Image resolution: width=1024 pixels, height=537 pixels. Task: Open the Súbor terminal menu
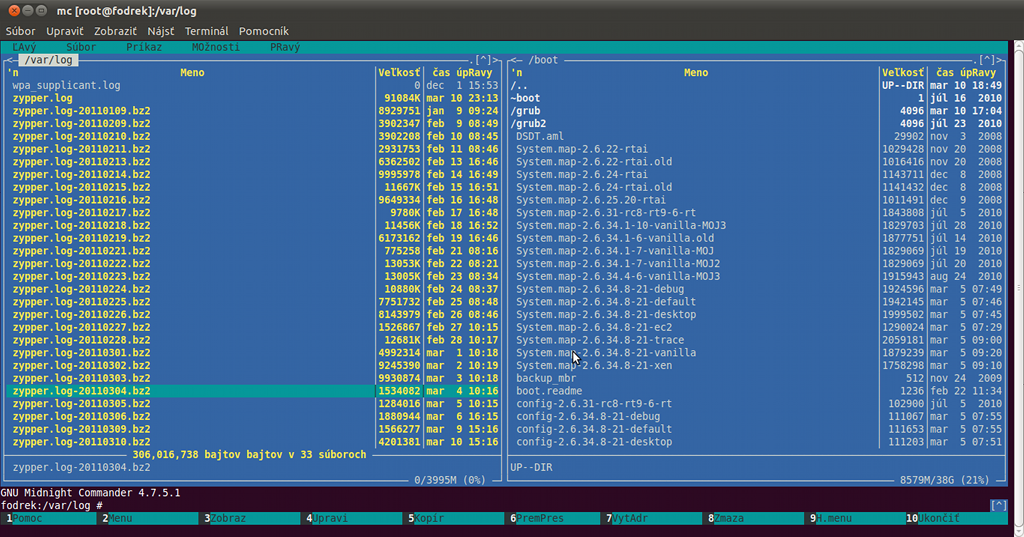coord(20,31)
